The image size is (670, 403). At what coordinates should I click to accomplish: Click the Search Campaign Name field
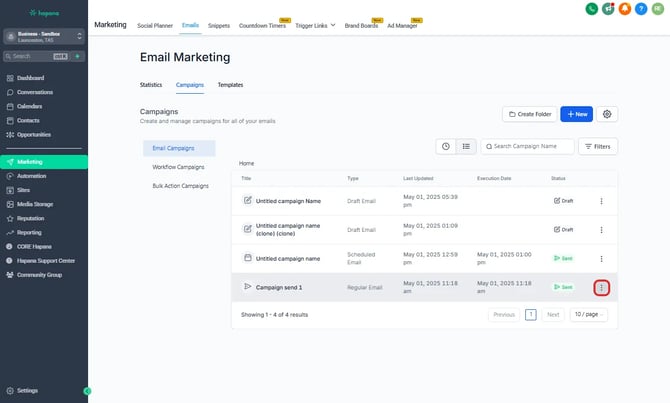(530, 147)
